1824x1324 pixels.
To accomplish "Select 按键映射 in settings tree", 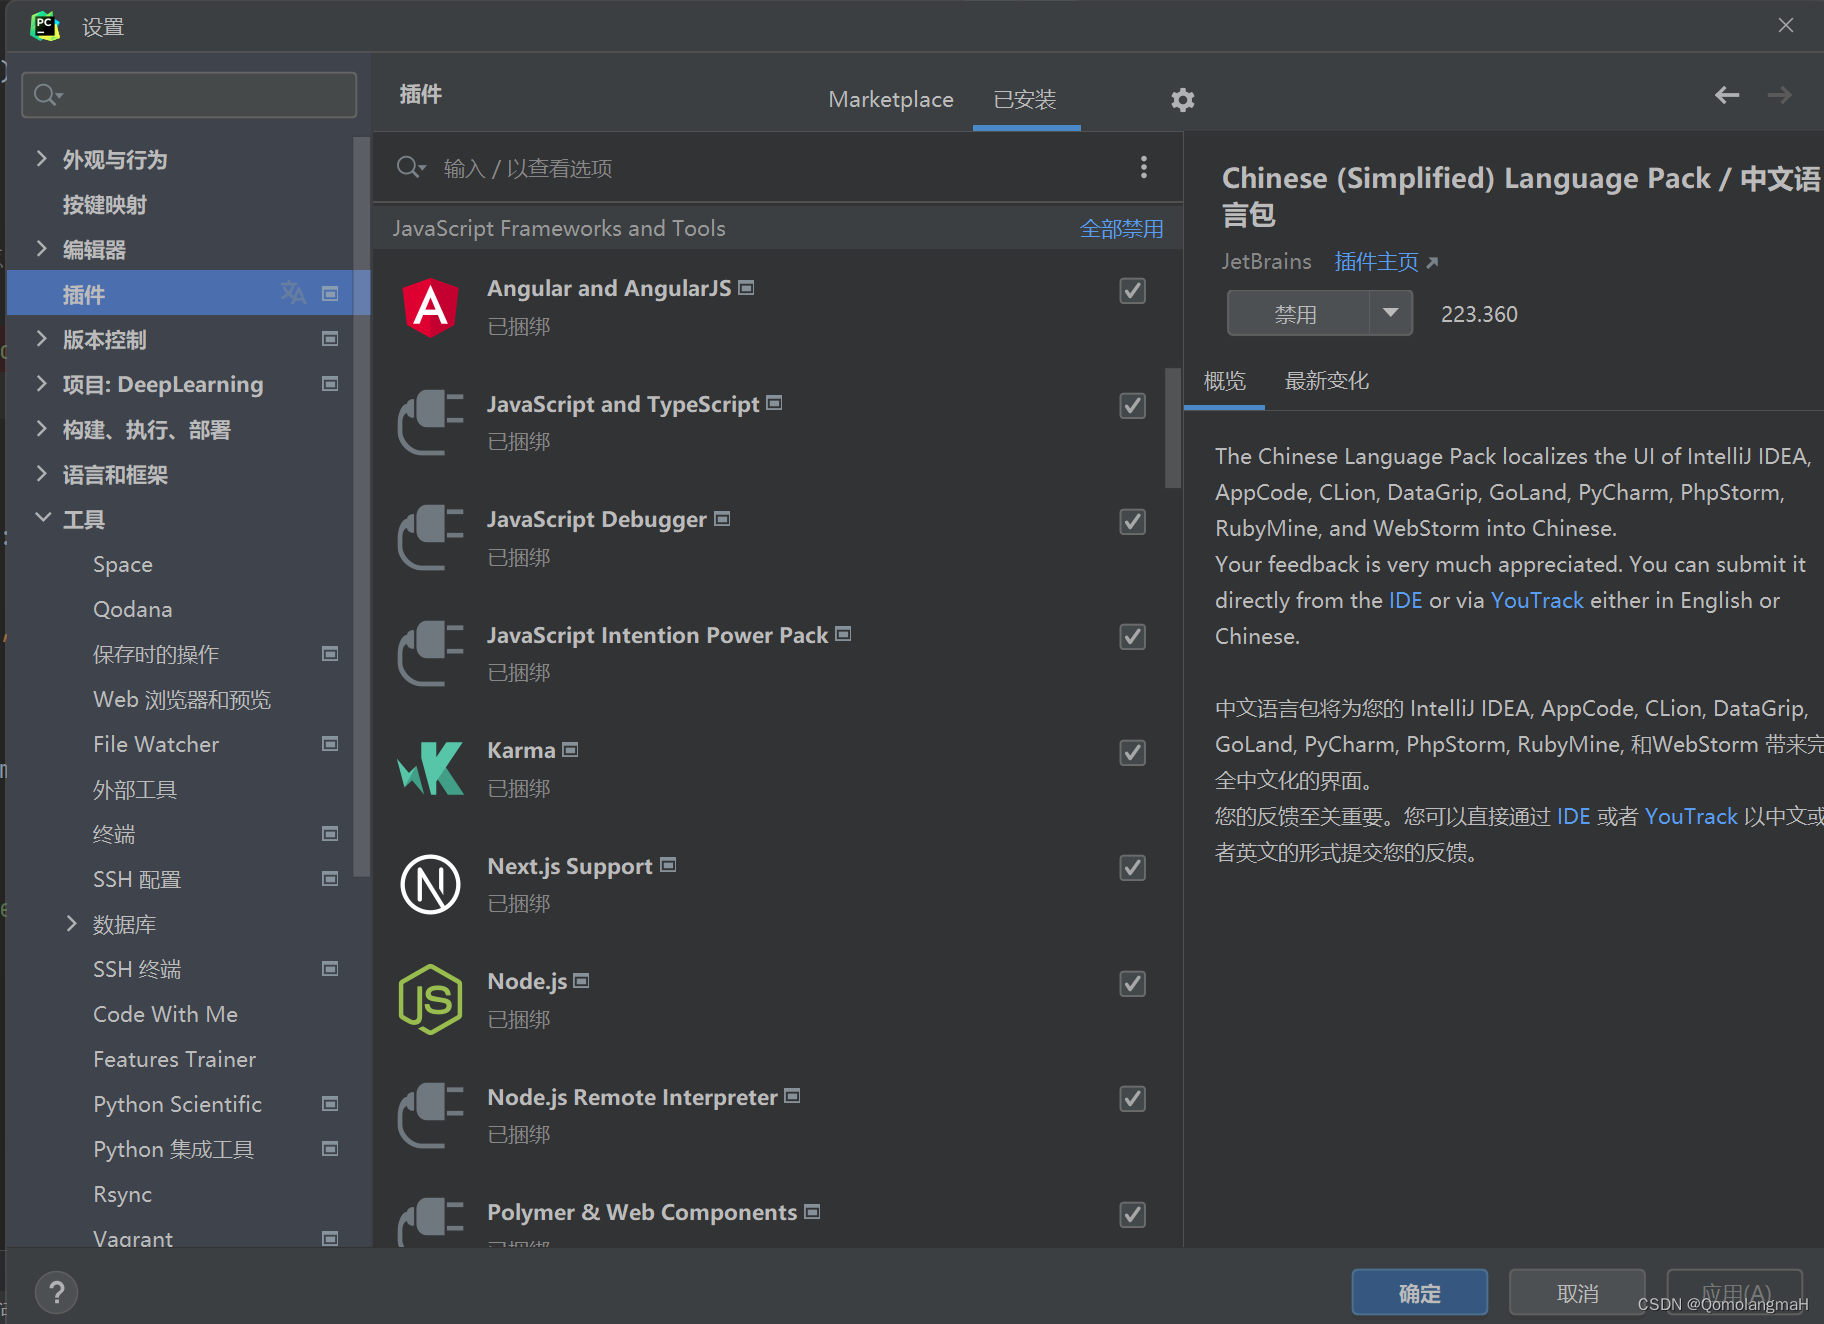I will coord(105,204).
